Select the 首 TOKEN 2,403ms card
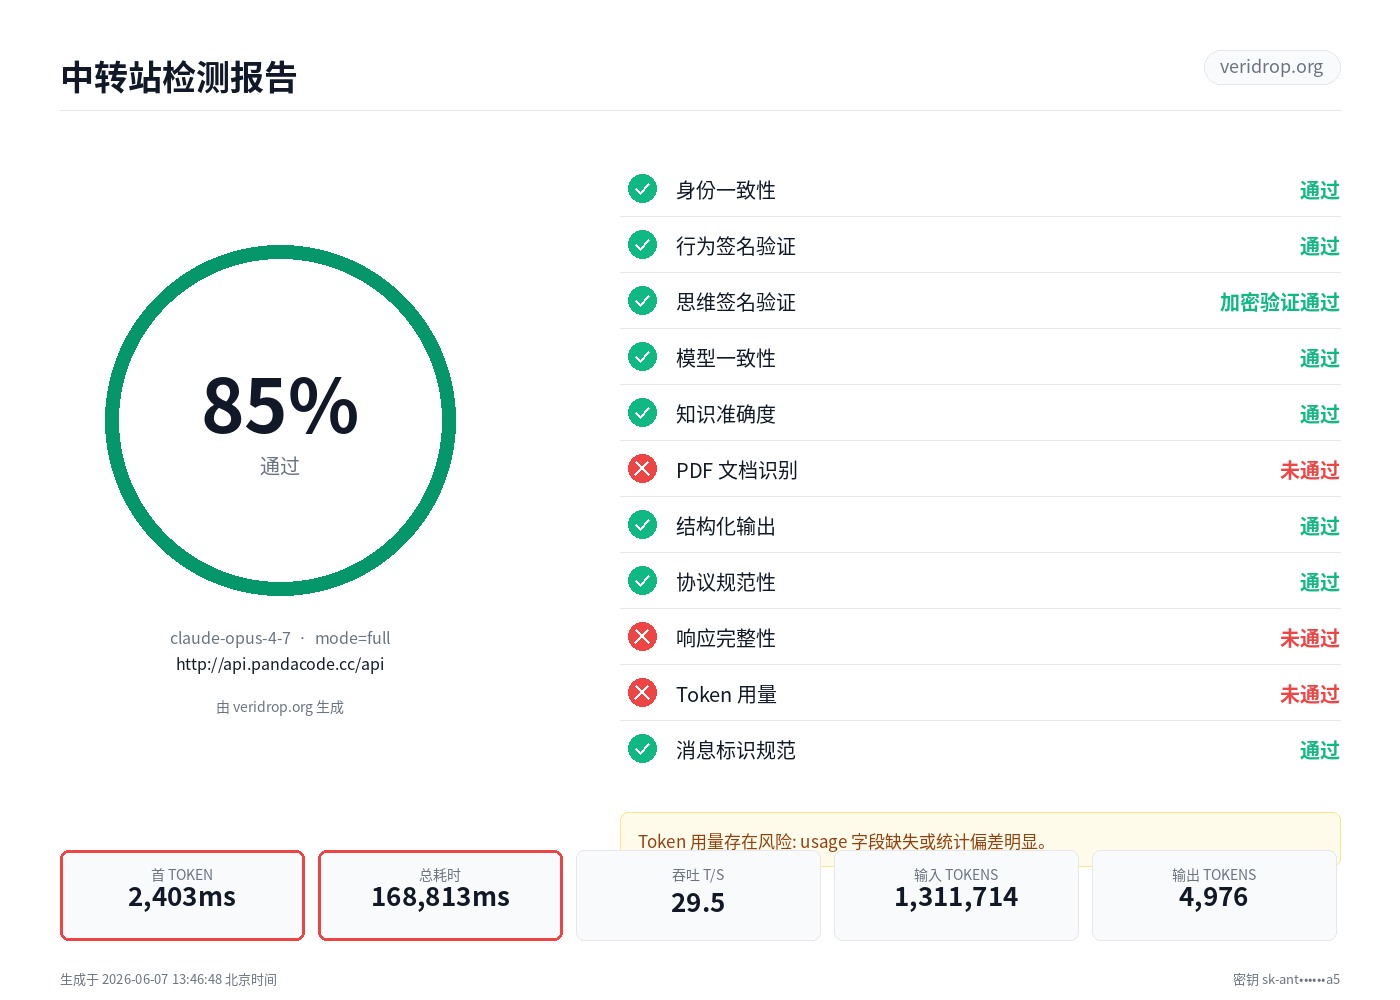Screen dimensions: 1400x1000 click(x=182, y=895)
